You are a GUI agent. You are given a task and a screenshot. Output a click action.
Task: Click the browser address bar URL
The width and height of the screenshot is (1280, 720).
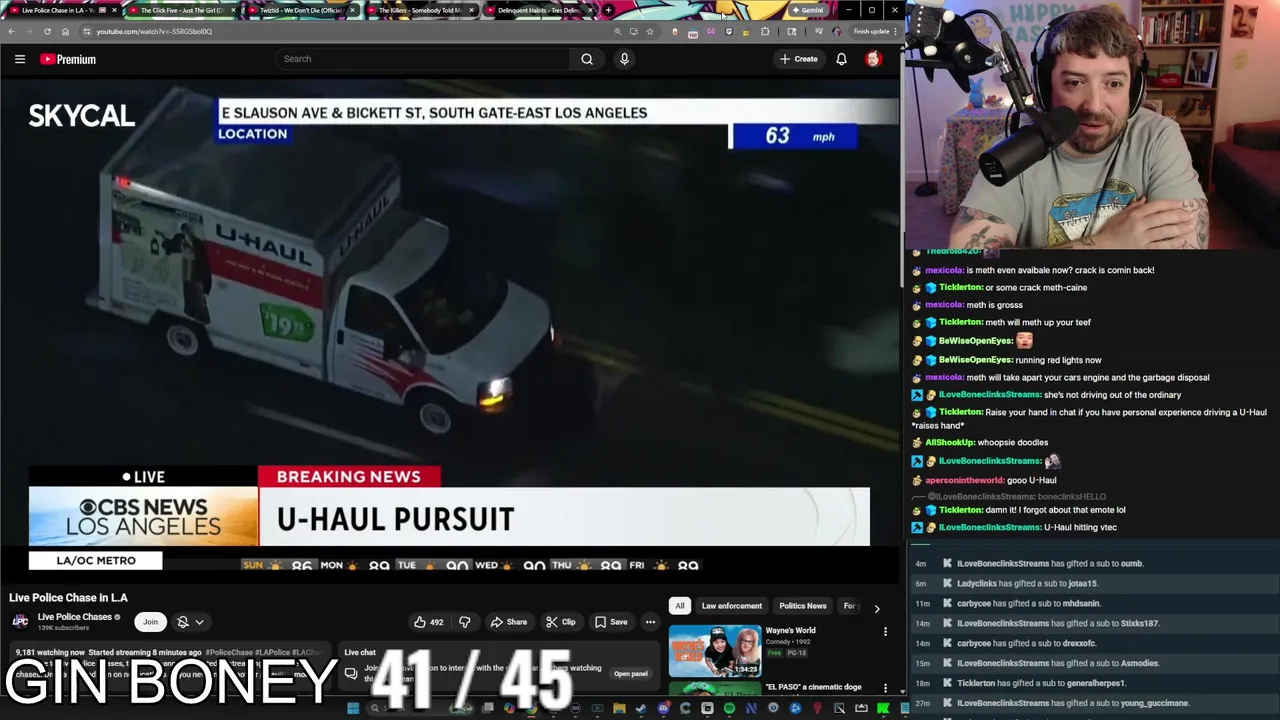[x=154, y=31]
